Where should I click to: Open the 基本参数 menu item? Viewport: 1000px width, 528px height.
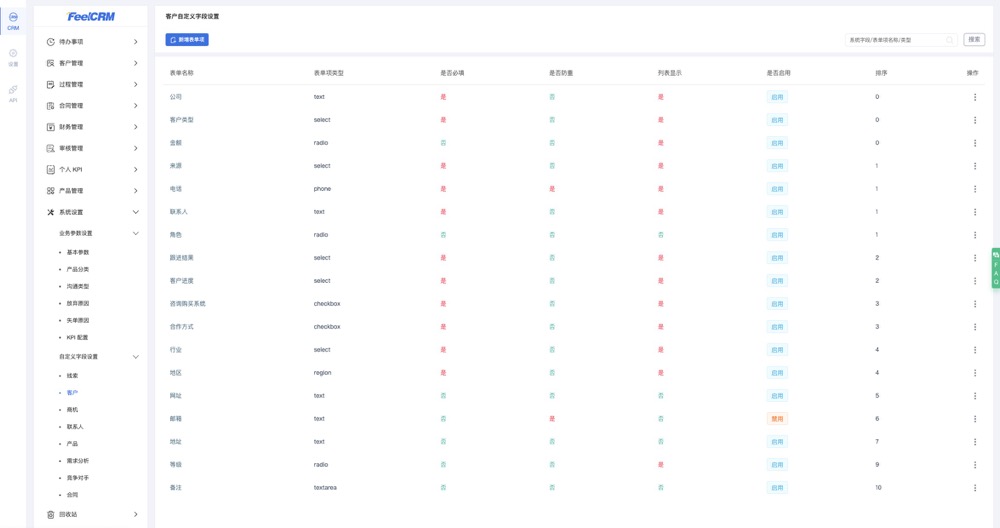pyautogui.click(x=78, y=252)
